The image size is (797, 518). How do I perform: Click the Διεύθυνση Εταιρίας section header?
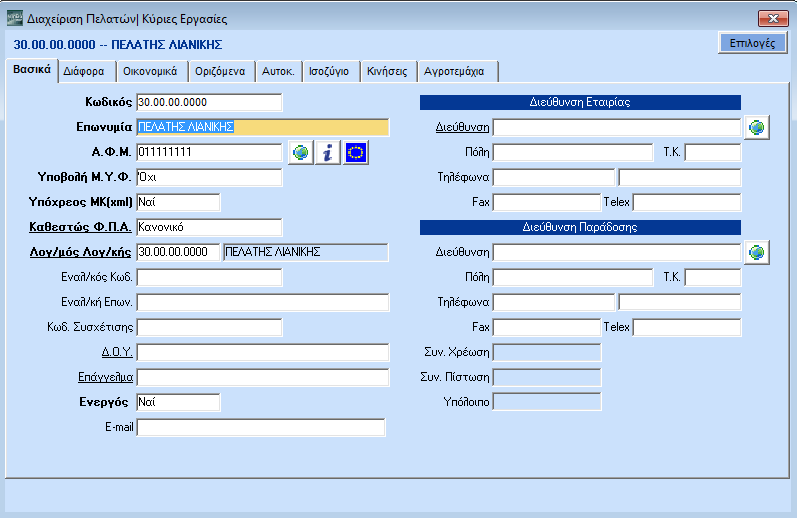[x=580, y=102]
